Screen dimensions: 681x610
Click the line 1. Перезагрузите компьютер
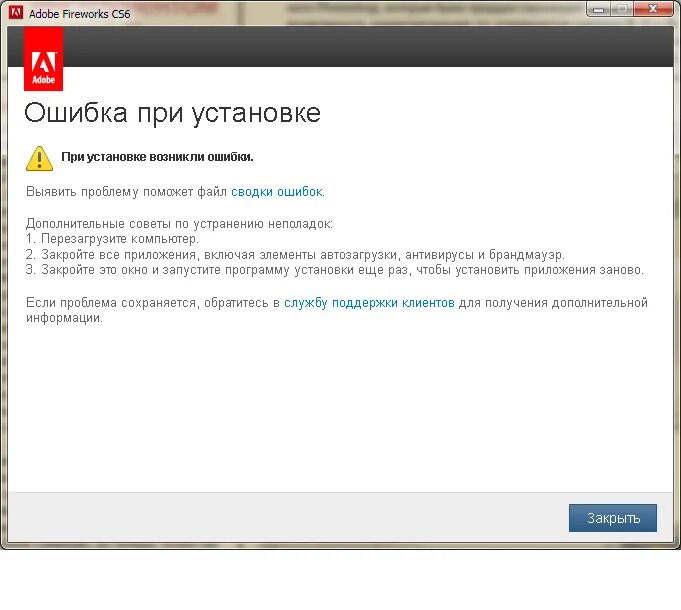pos(112,239)
